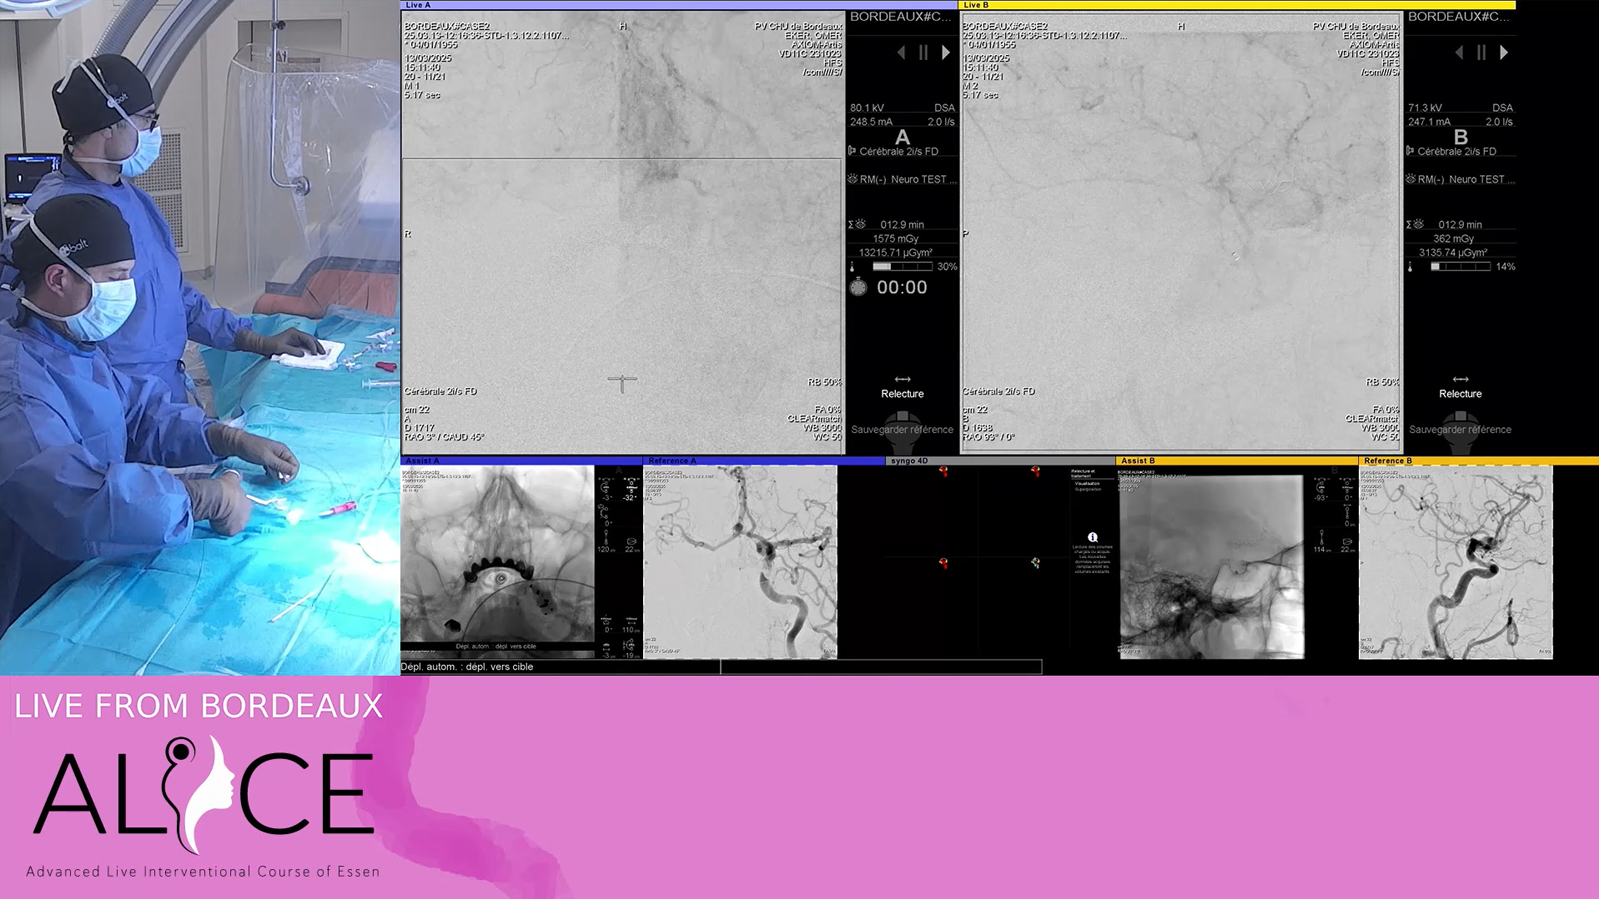Click the Relecture arrows icon in panel A
The width and height of the screenshot is (1599, 899).
coord(902,379)
